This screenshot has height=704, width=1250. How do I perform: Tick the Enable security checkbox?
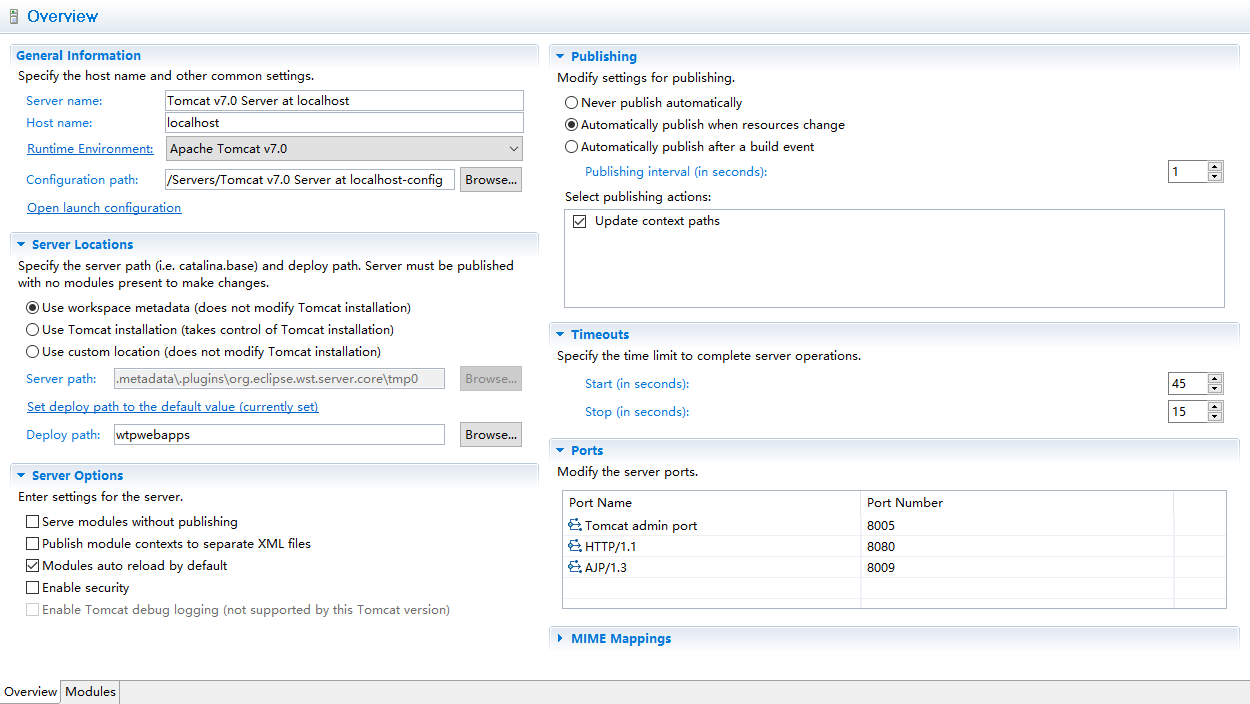[33, 588]
